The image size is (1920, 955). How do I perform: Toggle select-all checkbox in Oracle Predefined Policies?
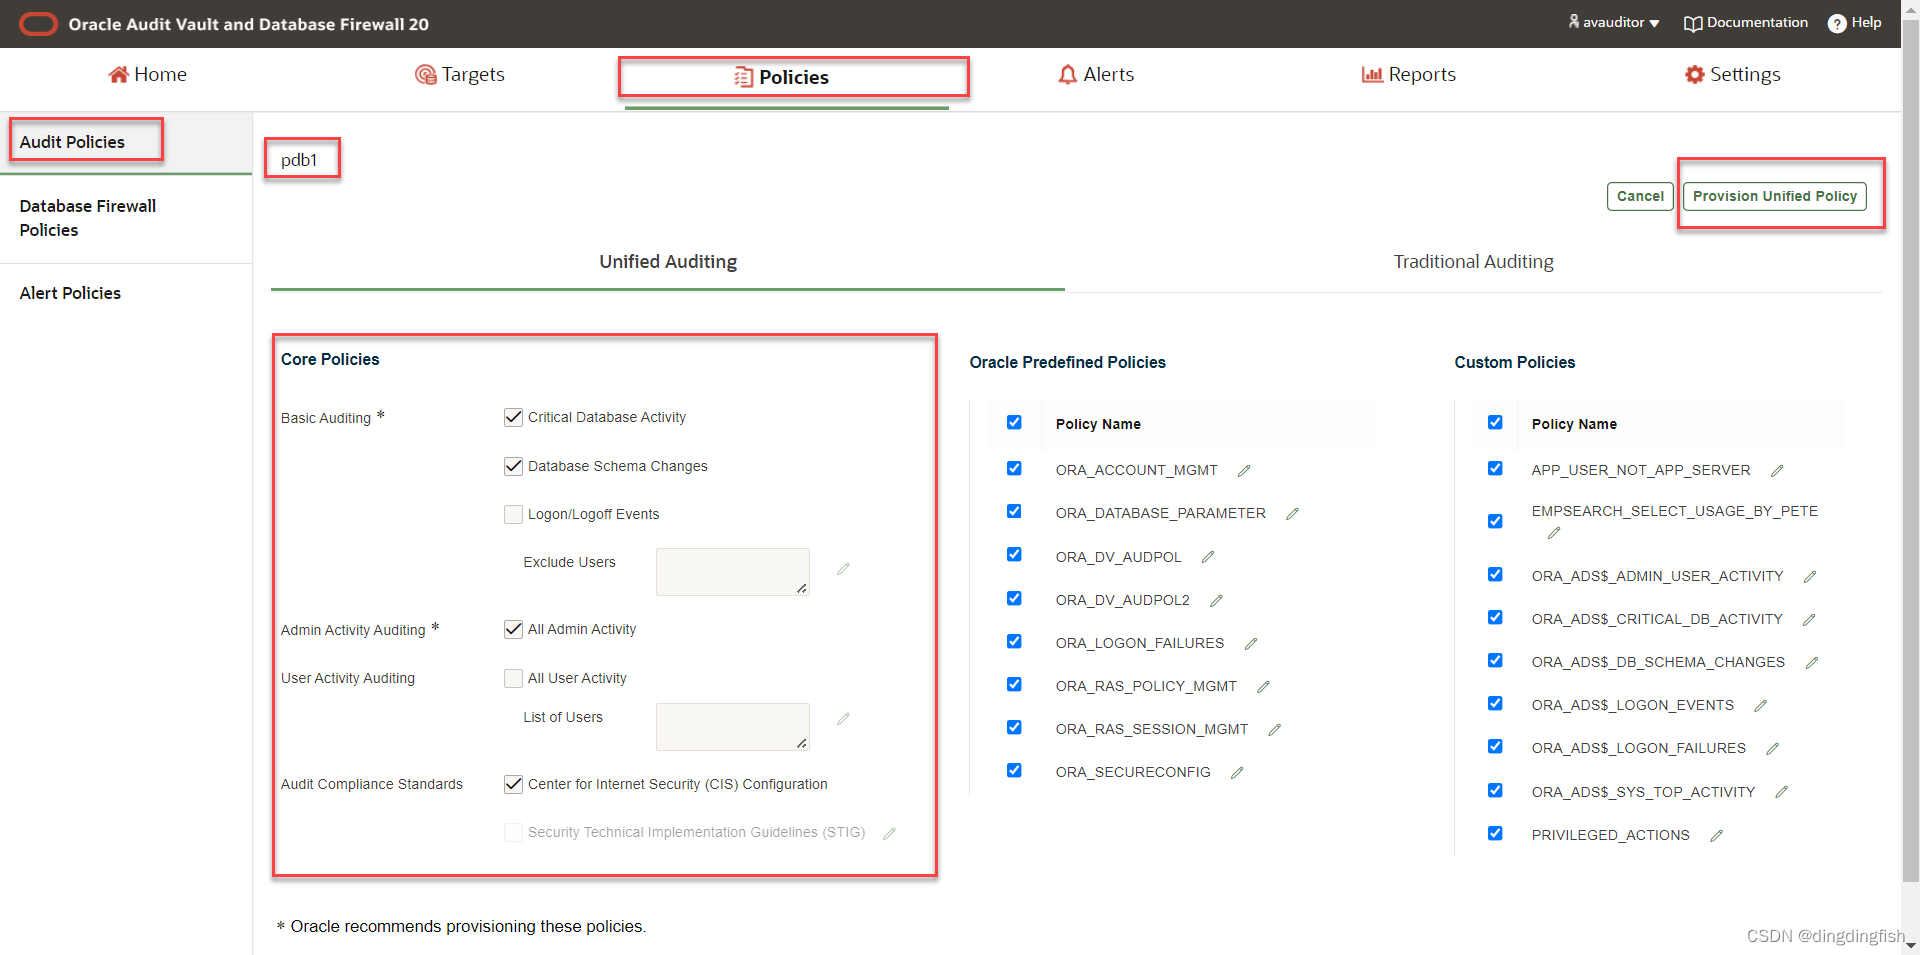tap(1014, 422)
